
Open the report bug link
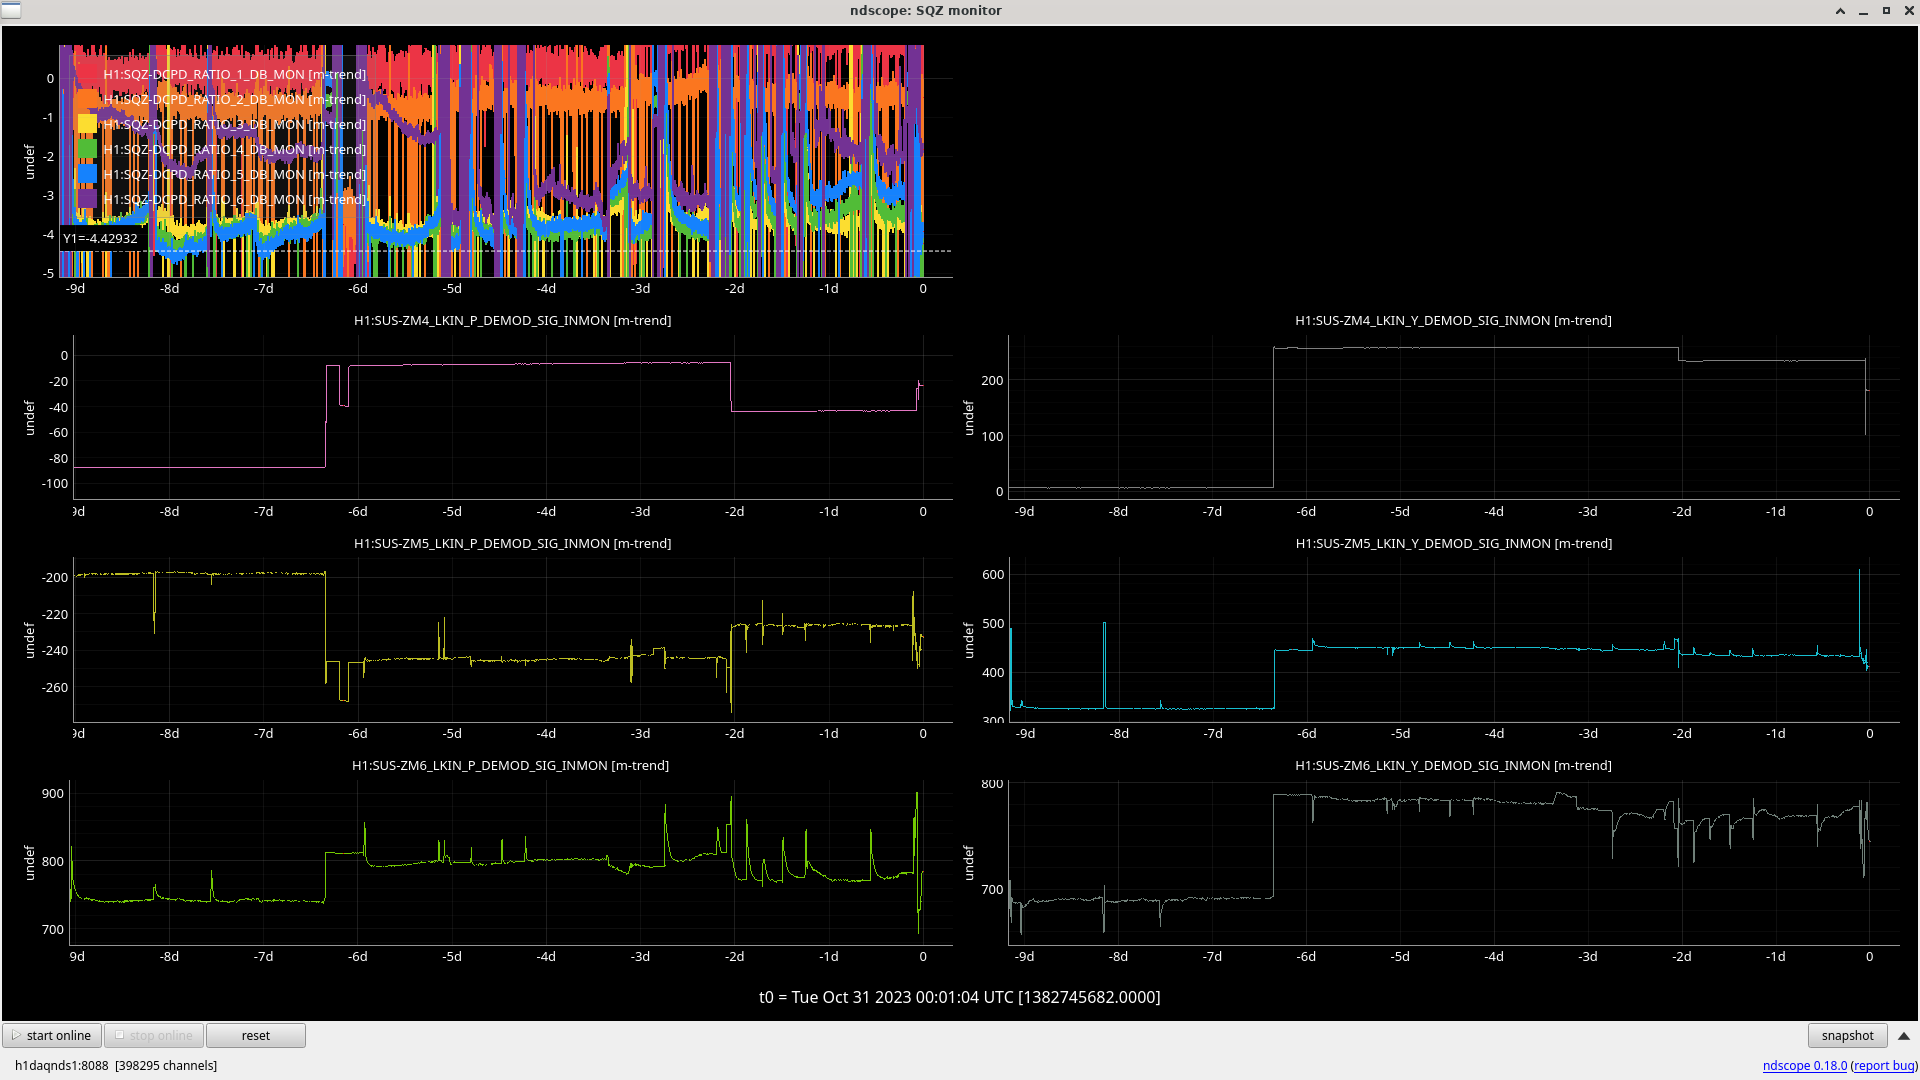(x=1884, y=1065)
